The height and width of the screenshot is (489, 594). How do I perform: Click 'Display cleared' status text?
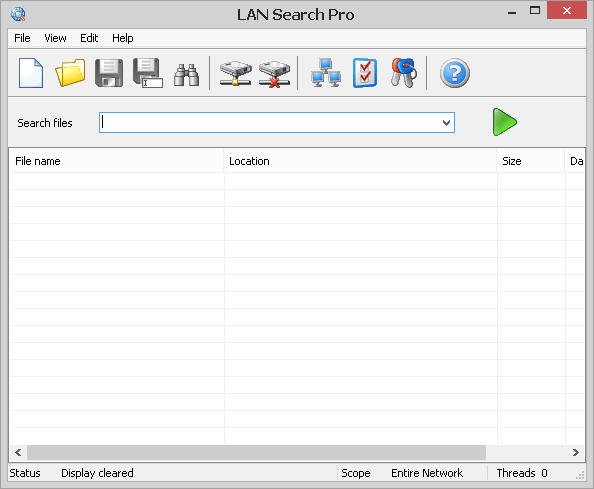[97, 473]
